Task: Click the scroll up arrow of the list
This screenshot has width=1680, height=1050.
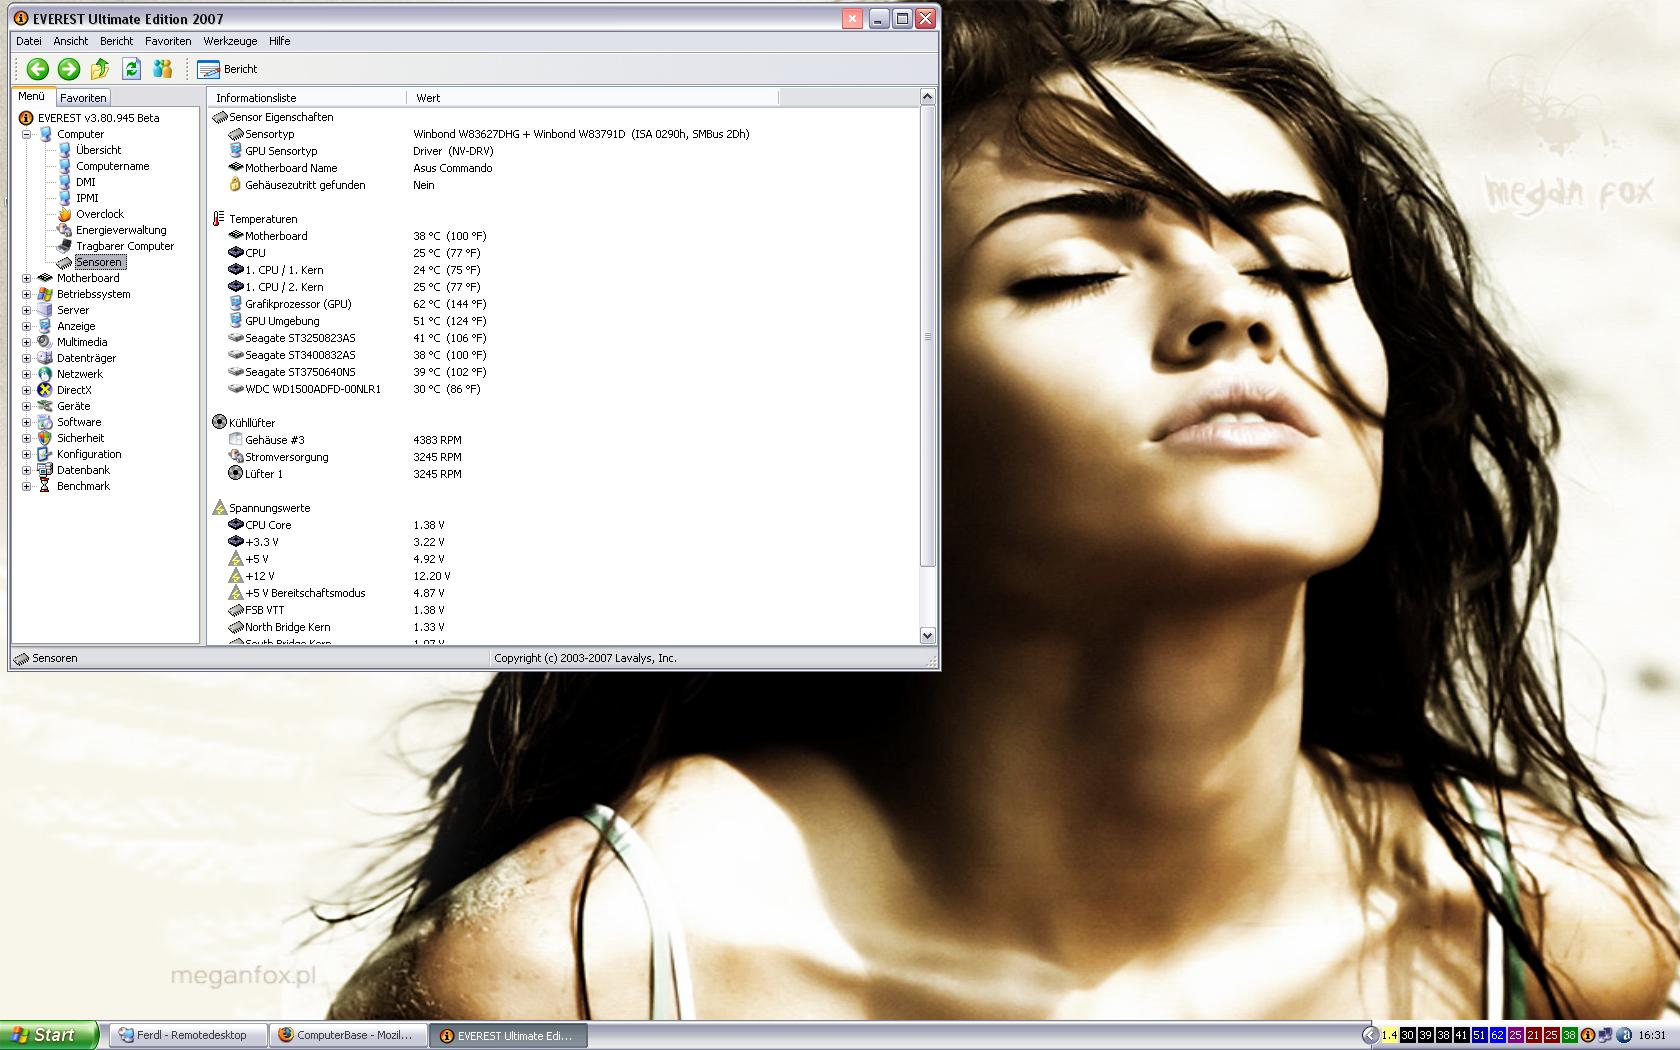Action: 927,97
